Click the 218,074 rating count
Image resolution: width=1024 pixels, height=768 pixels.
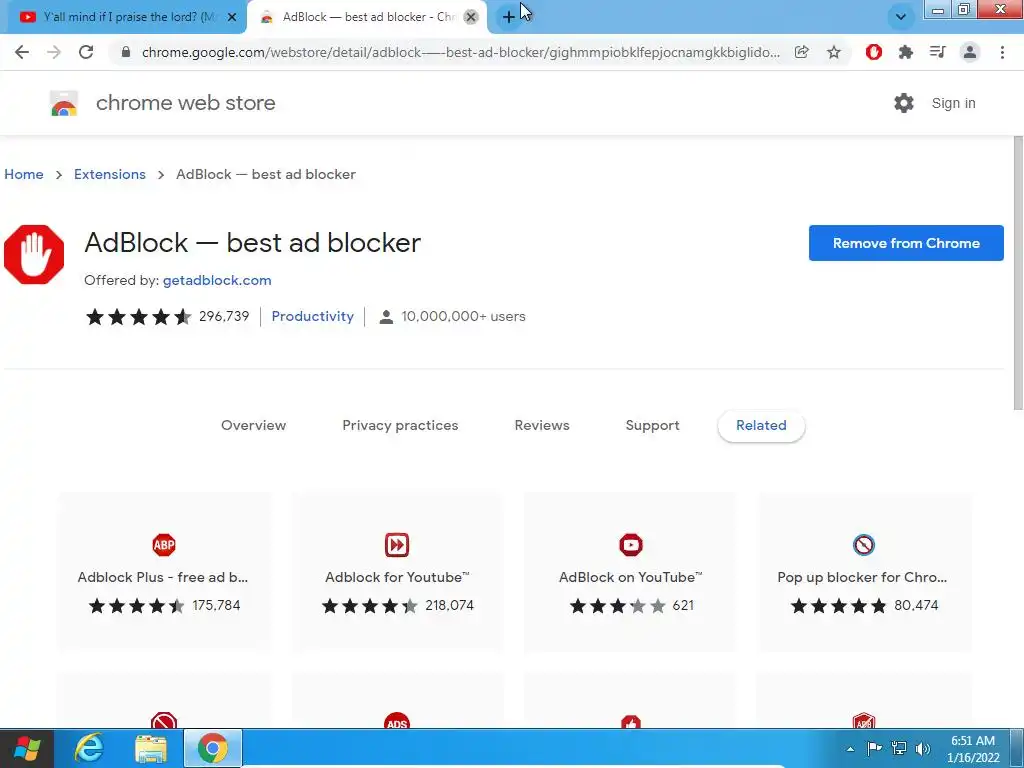pos(449,605)
